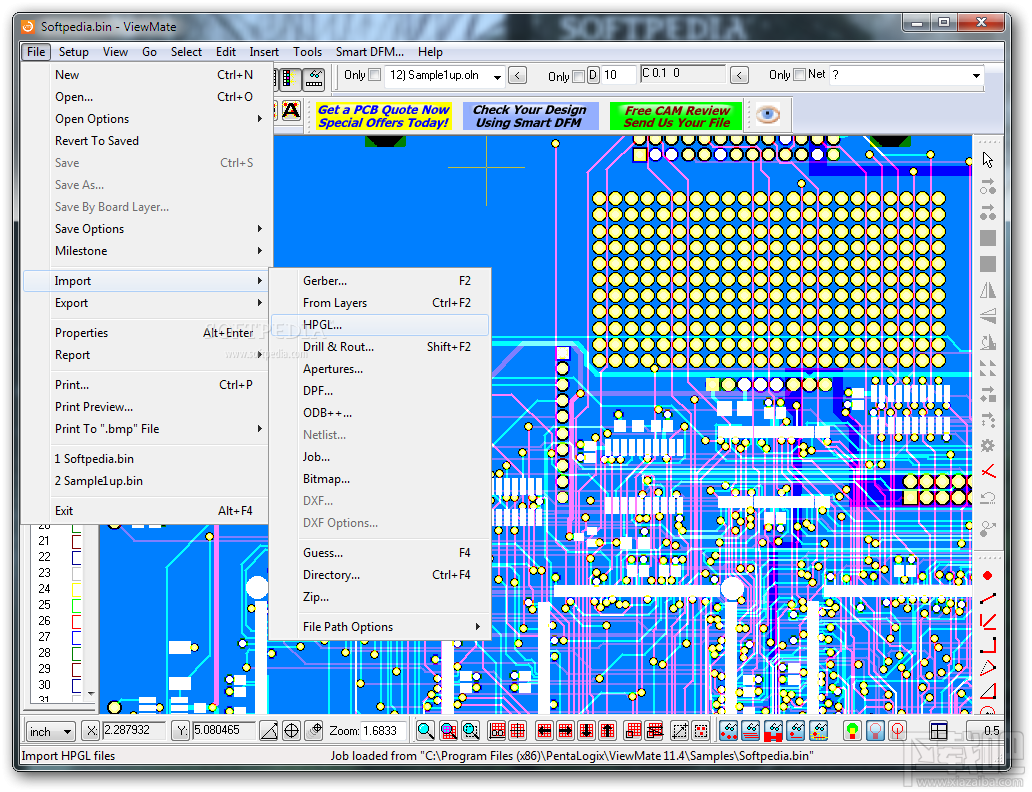Toggle layer 26 red color box
Image resolution: width=1032 pixels, height=792 pixels.
(76, 621)
